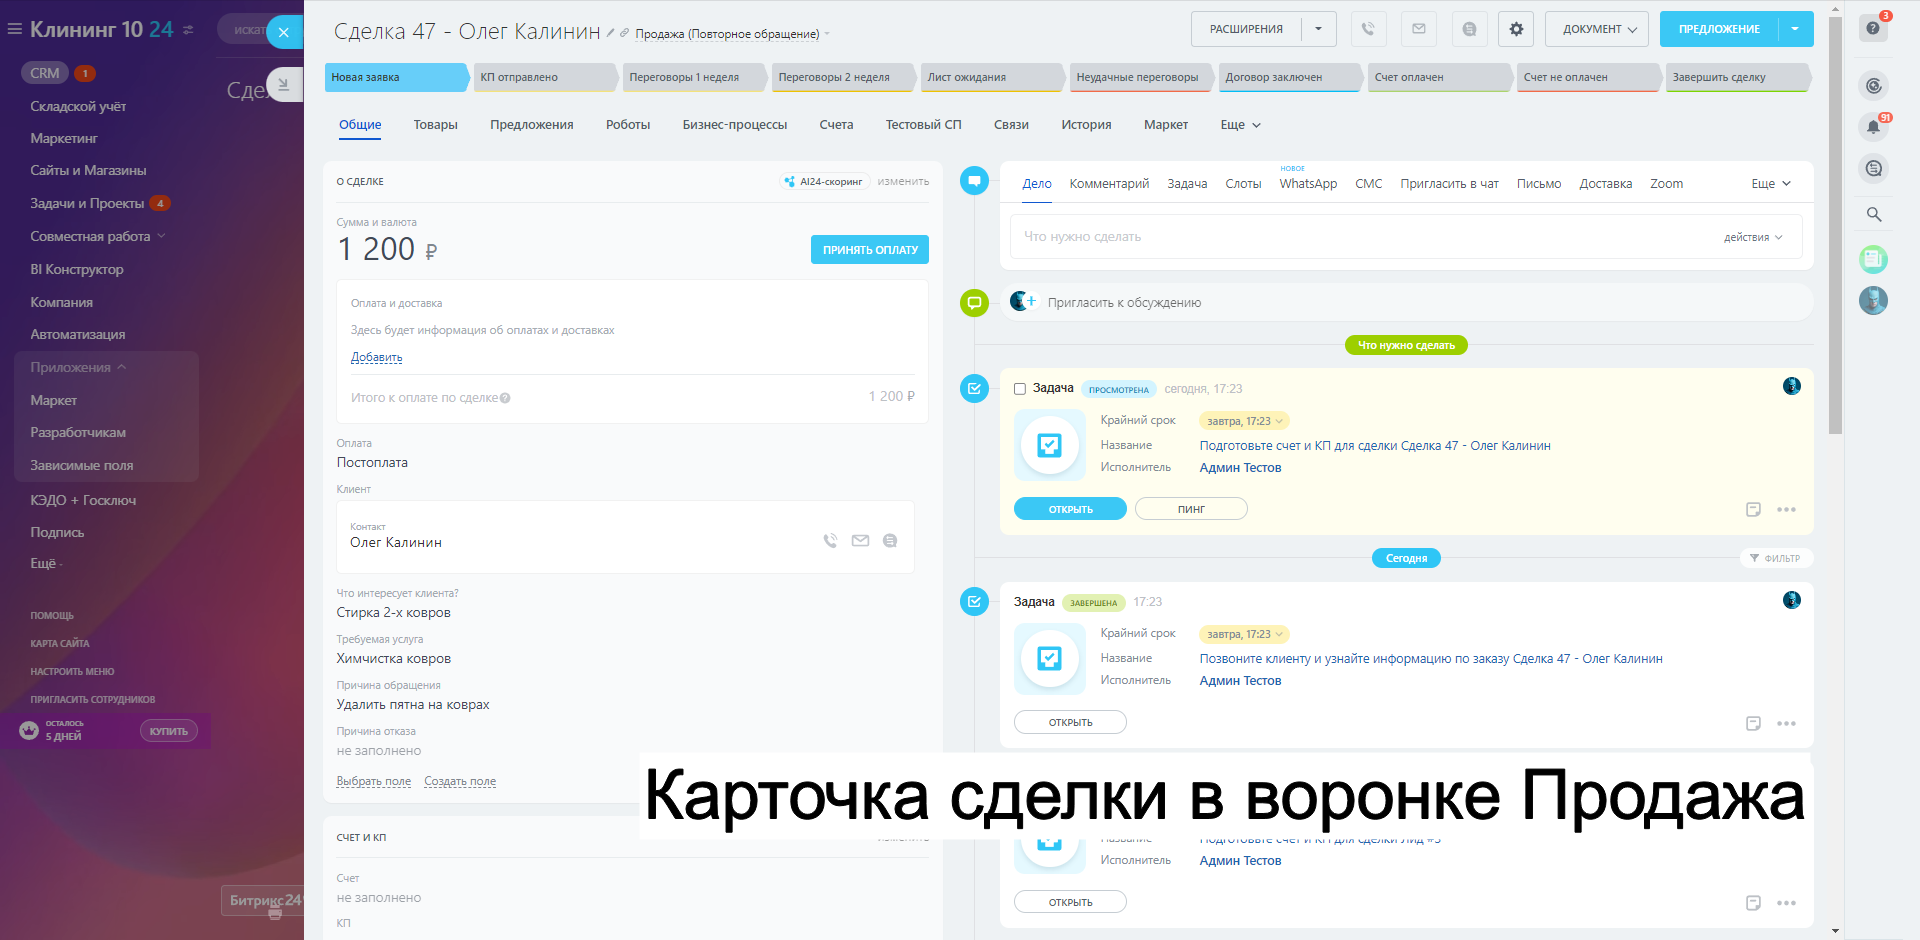The image size is (1920, 940).
Task: Click the magnifier search icon in right sidebar
Action: (x=1873, y=214)
